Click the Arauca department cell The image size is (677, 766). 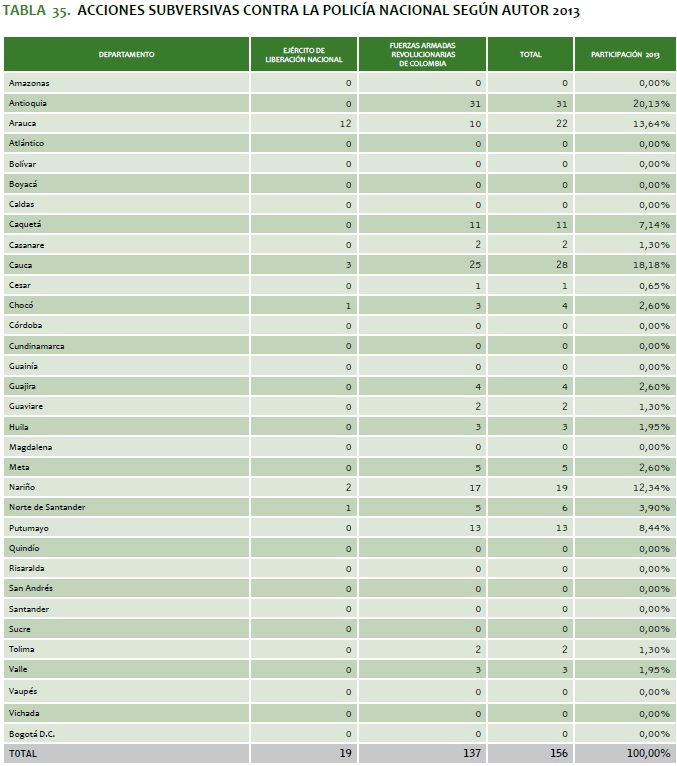point(24,123)
